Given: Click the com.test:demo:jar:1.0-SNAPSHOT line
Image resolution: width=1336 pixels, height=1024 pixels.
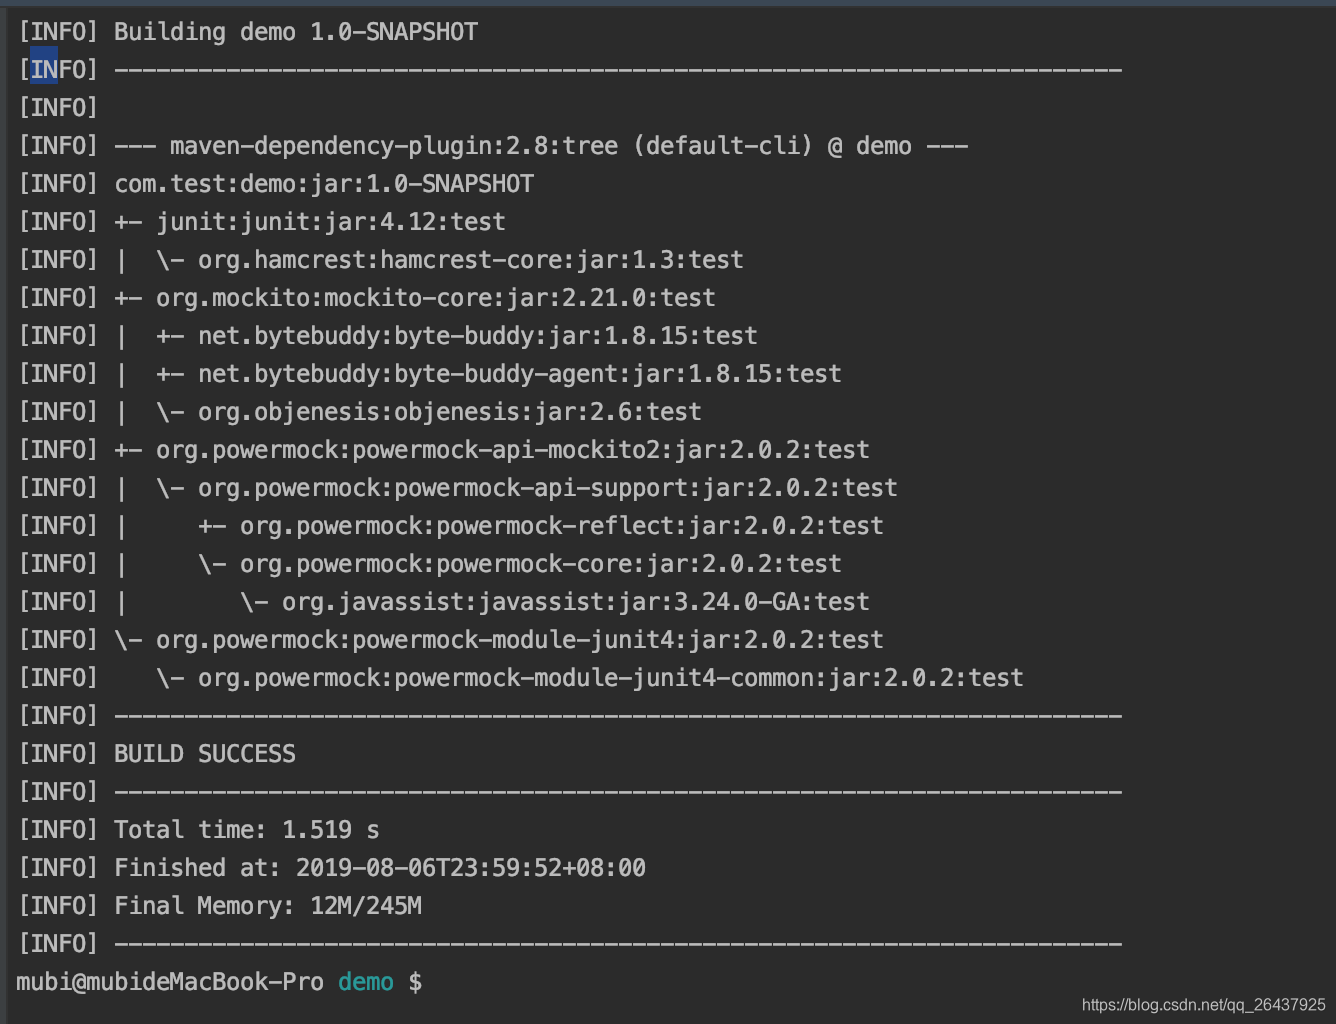Looking at the screenshot, I should coord(324,184).
